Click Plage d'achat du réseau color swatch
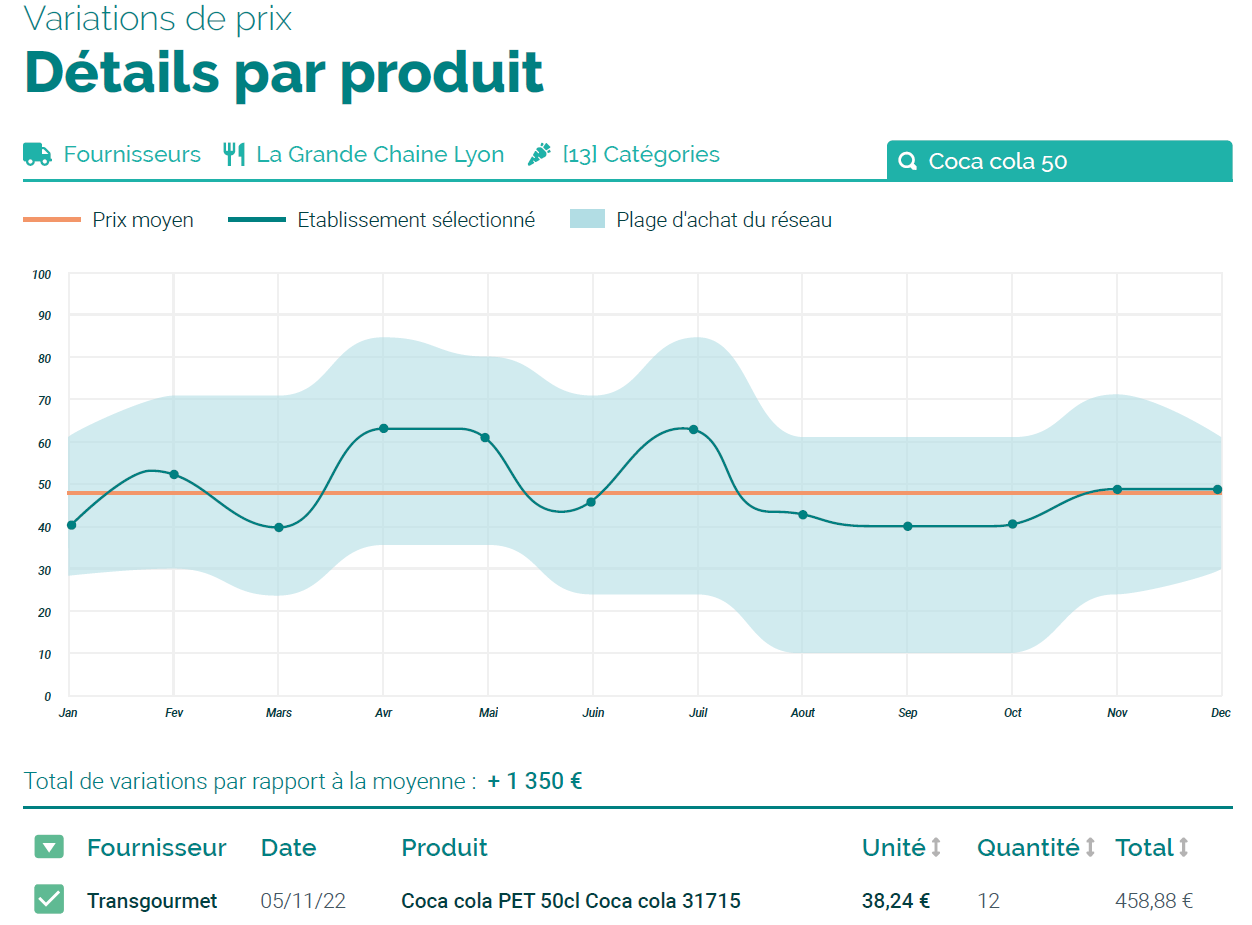 [x=587, y=220]
